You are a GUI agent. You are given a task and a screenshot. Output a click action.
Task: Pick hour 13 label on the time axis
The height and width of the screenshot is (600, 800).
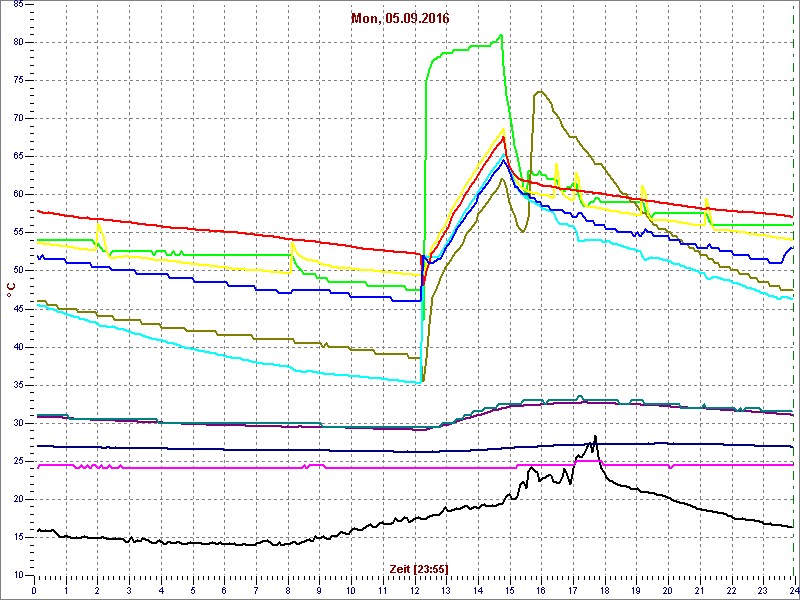pyautogui.click(x=445, y=589)
